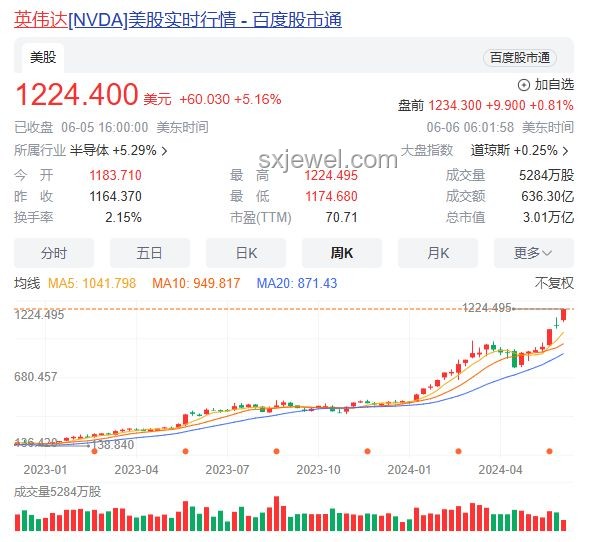Image resolution: width=590 pixels, height=542 pixels.
Task: Click the orange event dot below 2023-10
Action: click(x=368, y=451)
